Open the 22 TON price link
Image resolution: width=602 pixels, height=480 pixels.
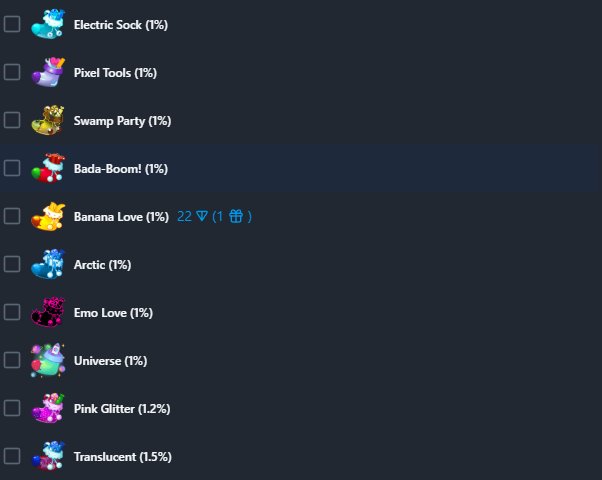[193, 217]
